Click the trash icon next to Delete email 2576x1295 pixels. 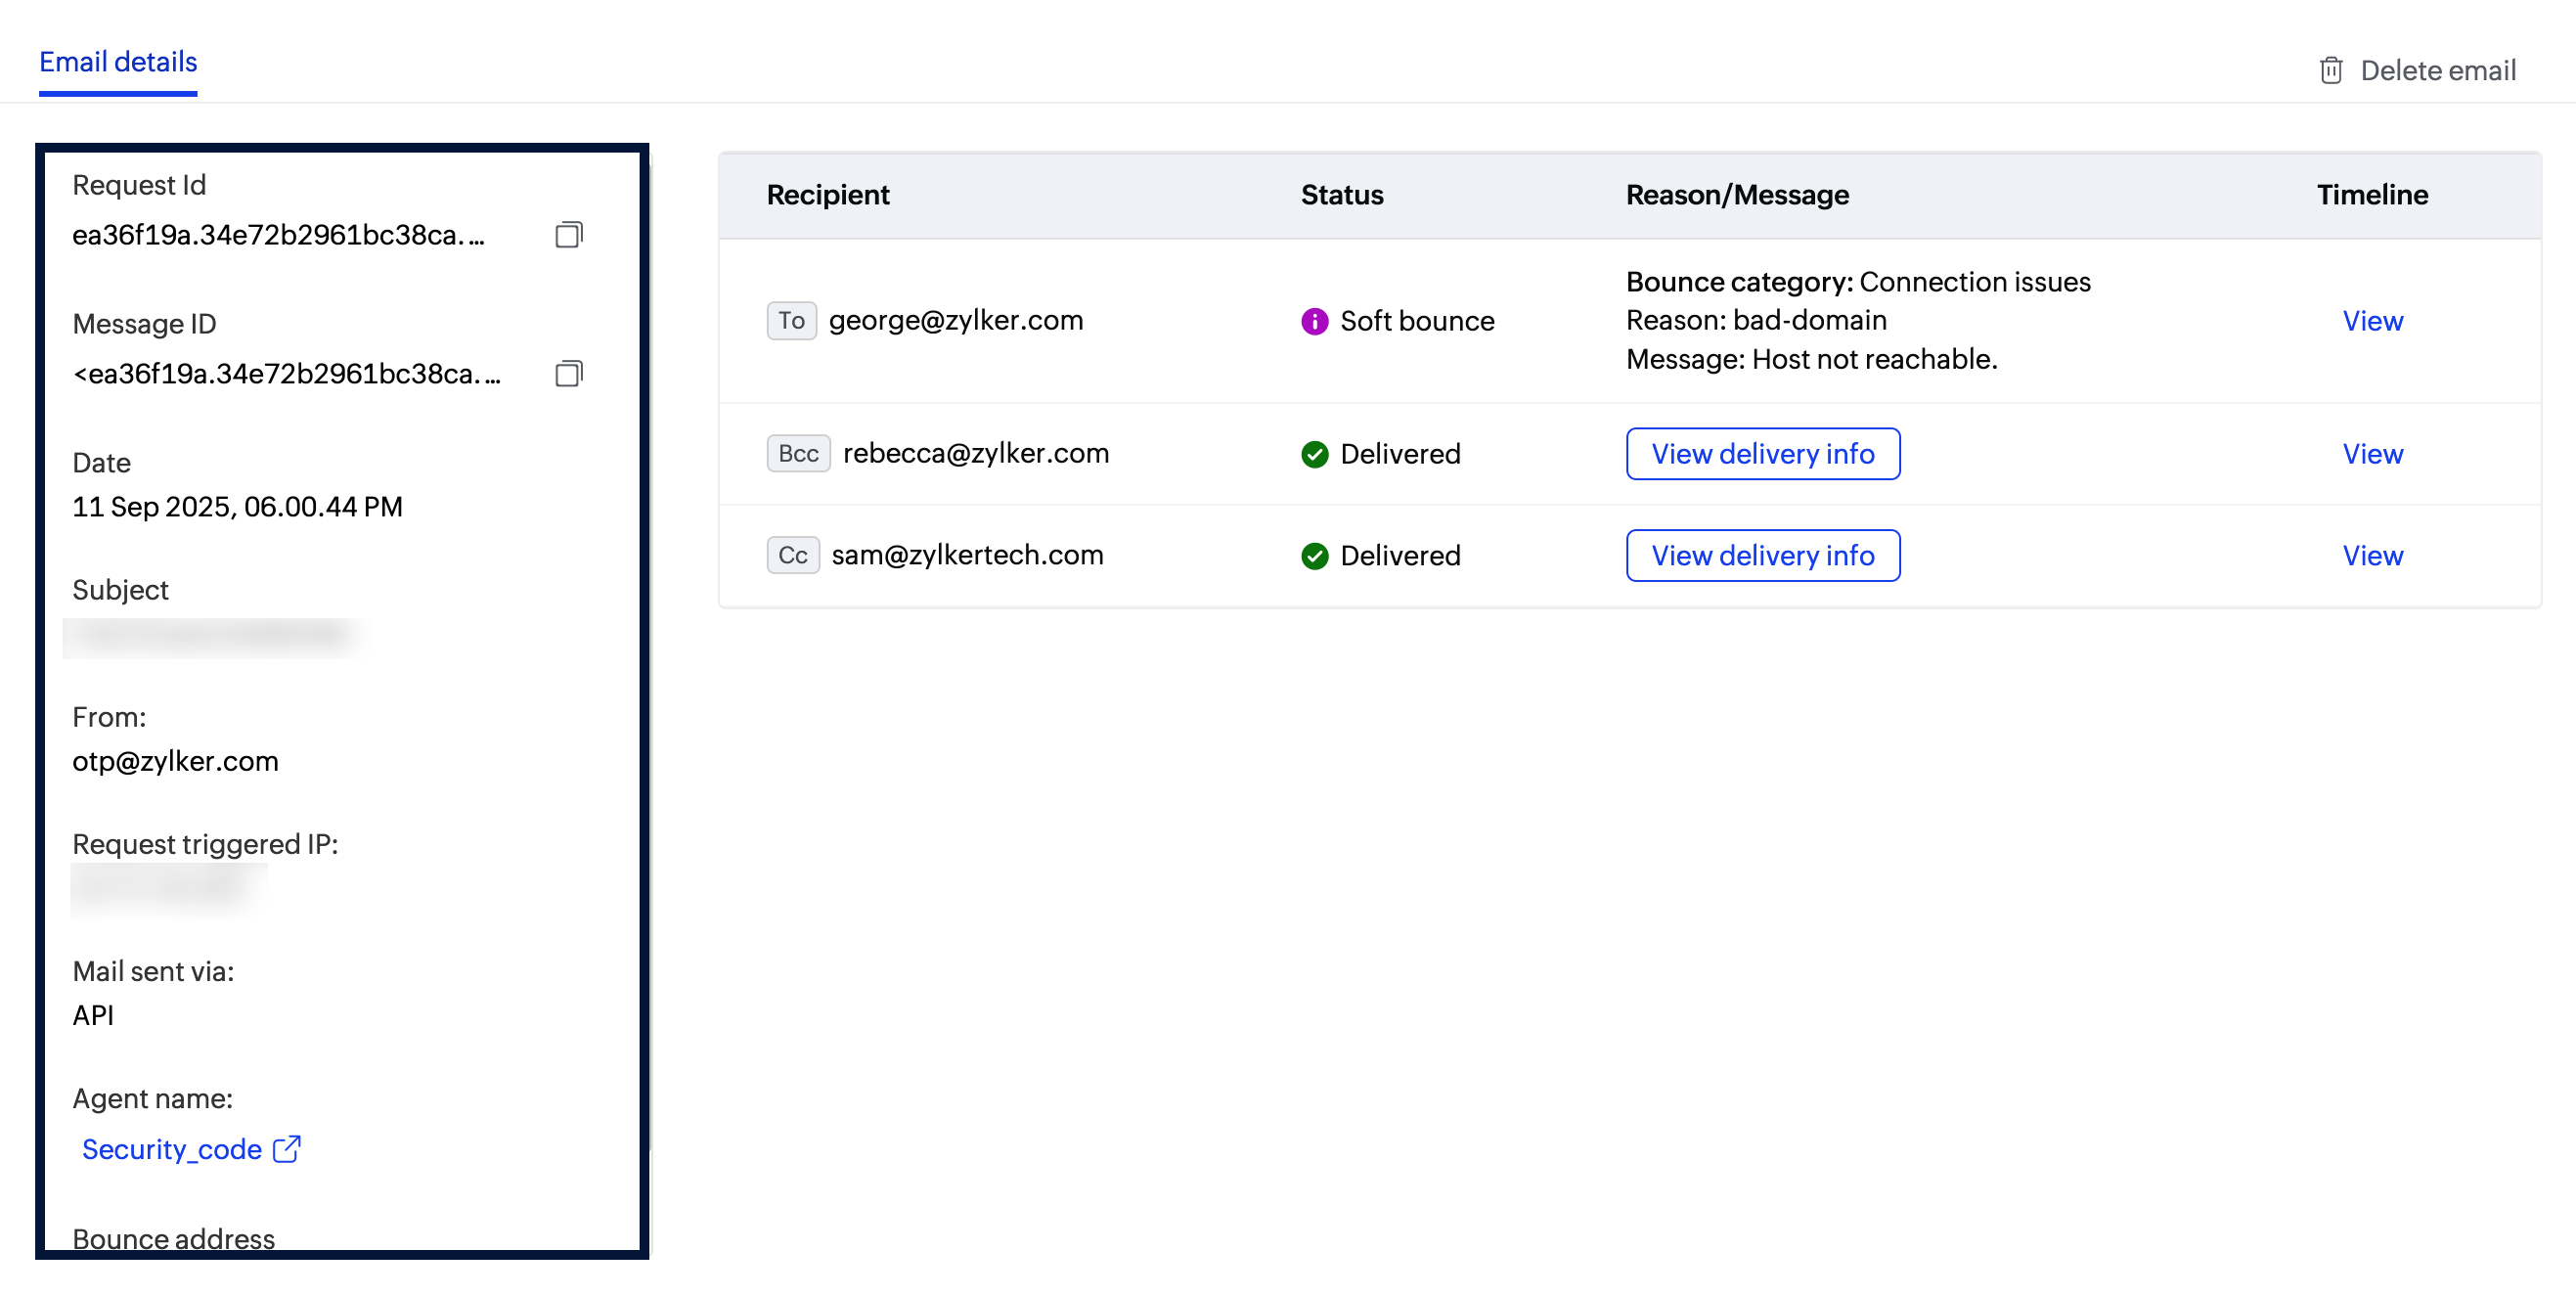coord(2332,70)
